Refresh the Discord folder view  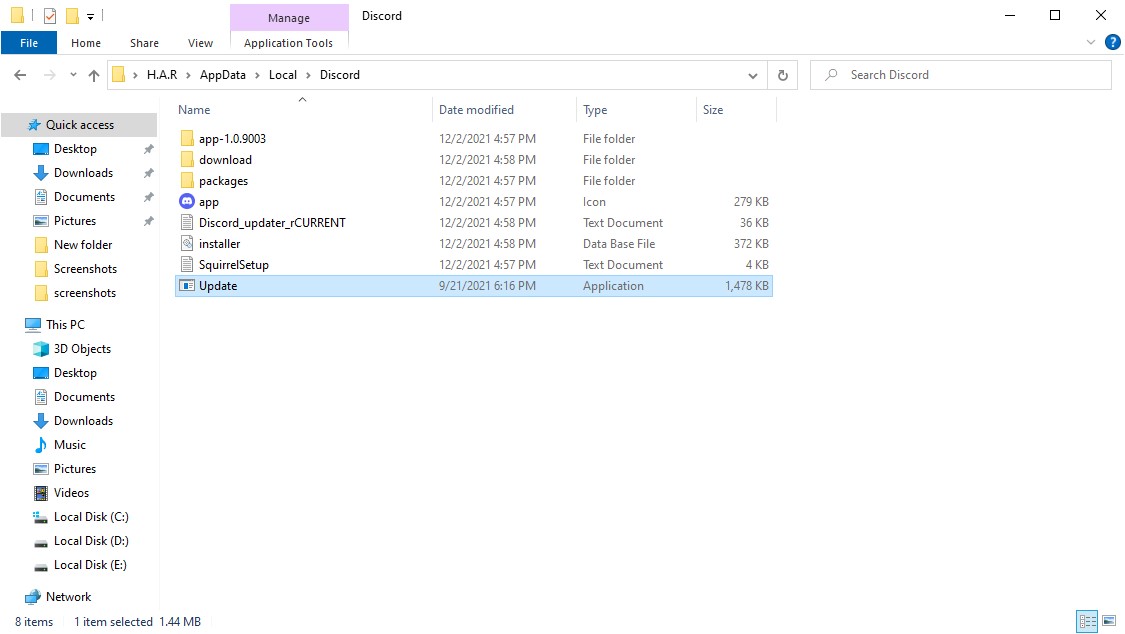(x=783, y=75)
